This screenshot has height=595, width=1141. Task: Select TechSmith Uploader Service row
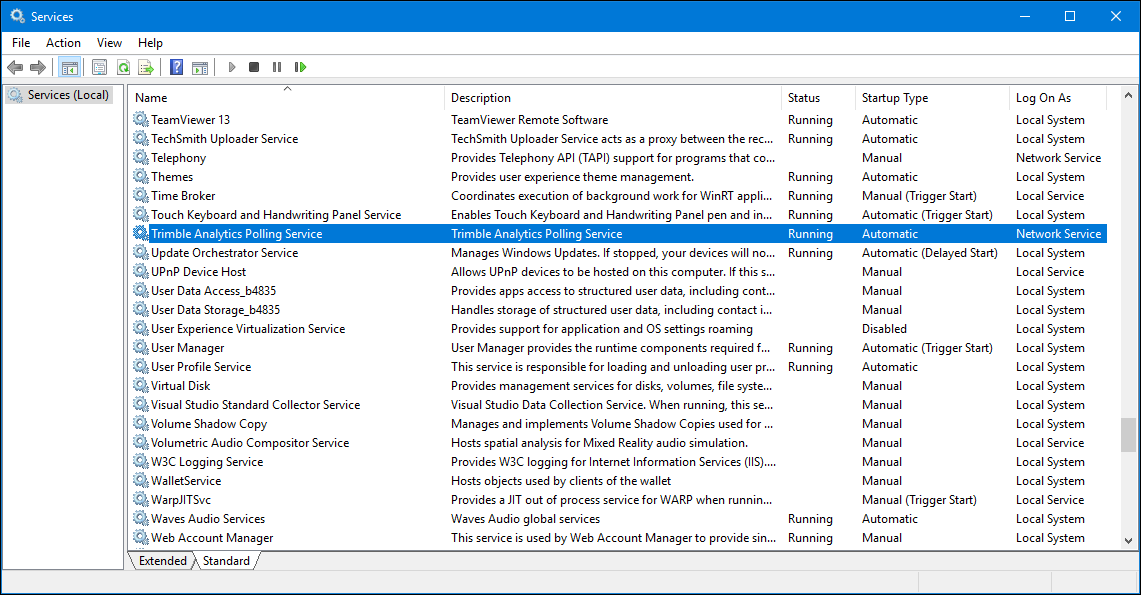point(619,138)
